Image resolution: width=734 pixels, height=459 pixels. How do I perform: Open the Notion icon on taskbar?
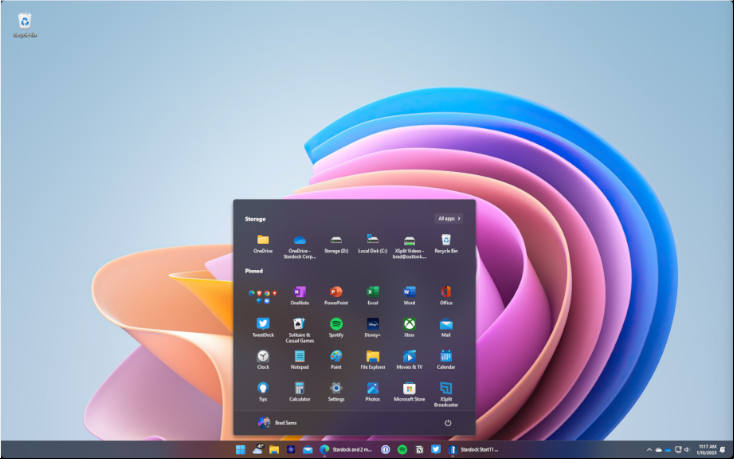[419, 450]
